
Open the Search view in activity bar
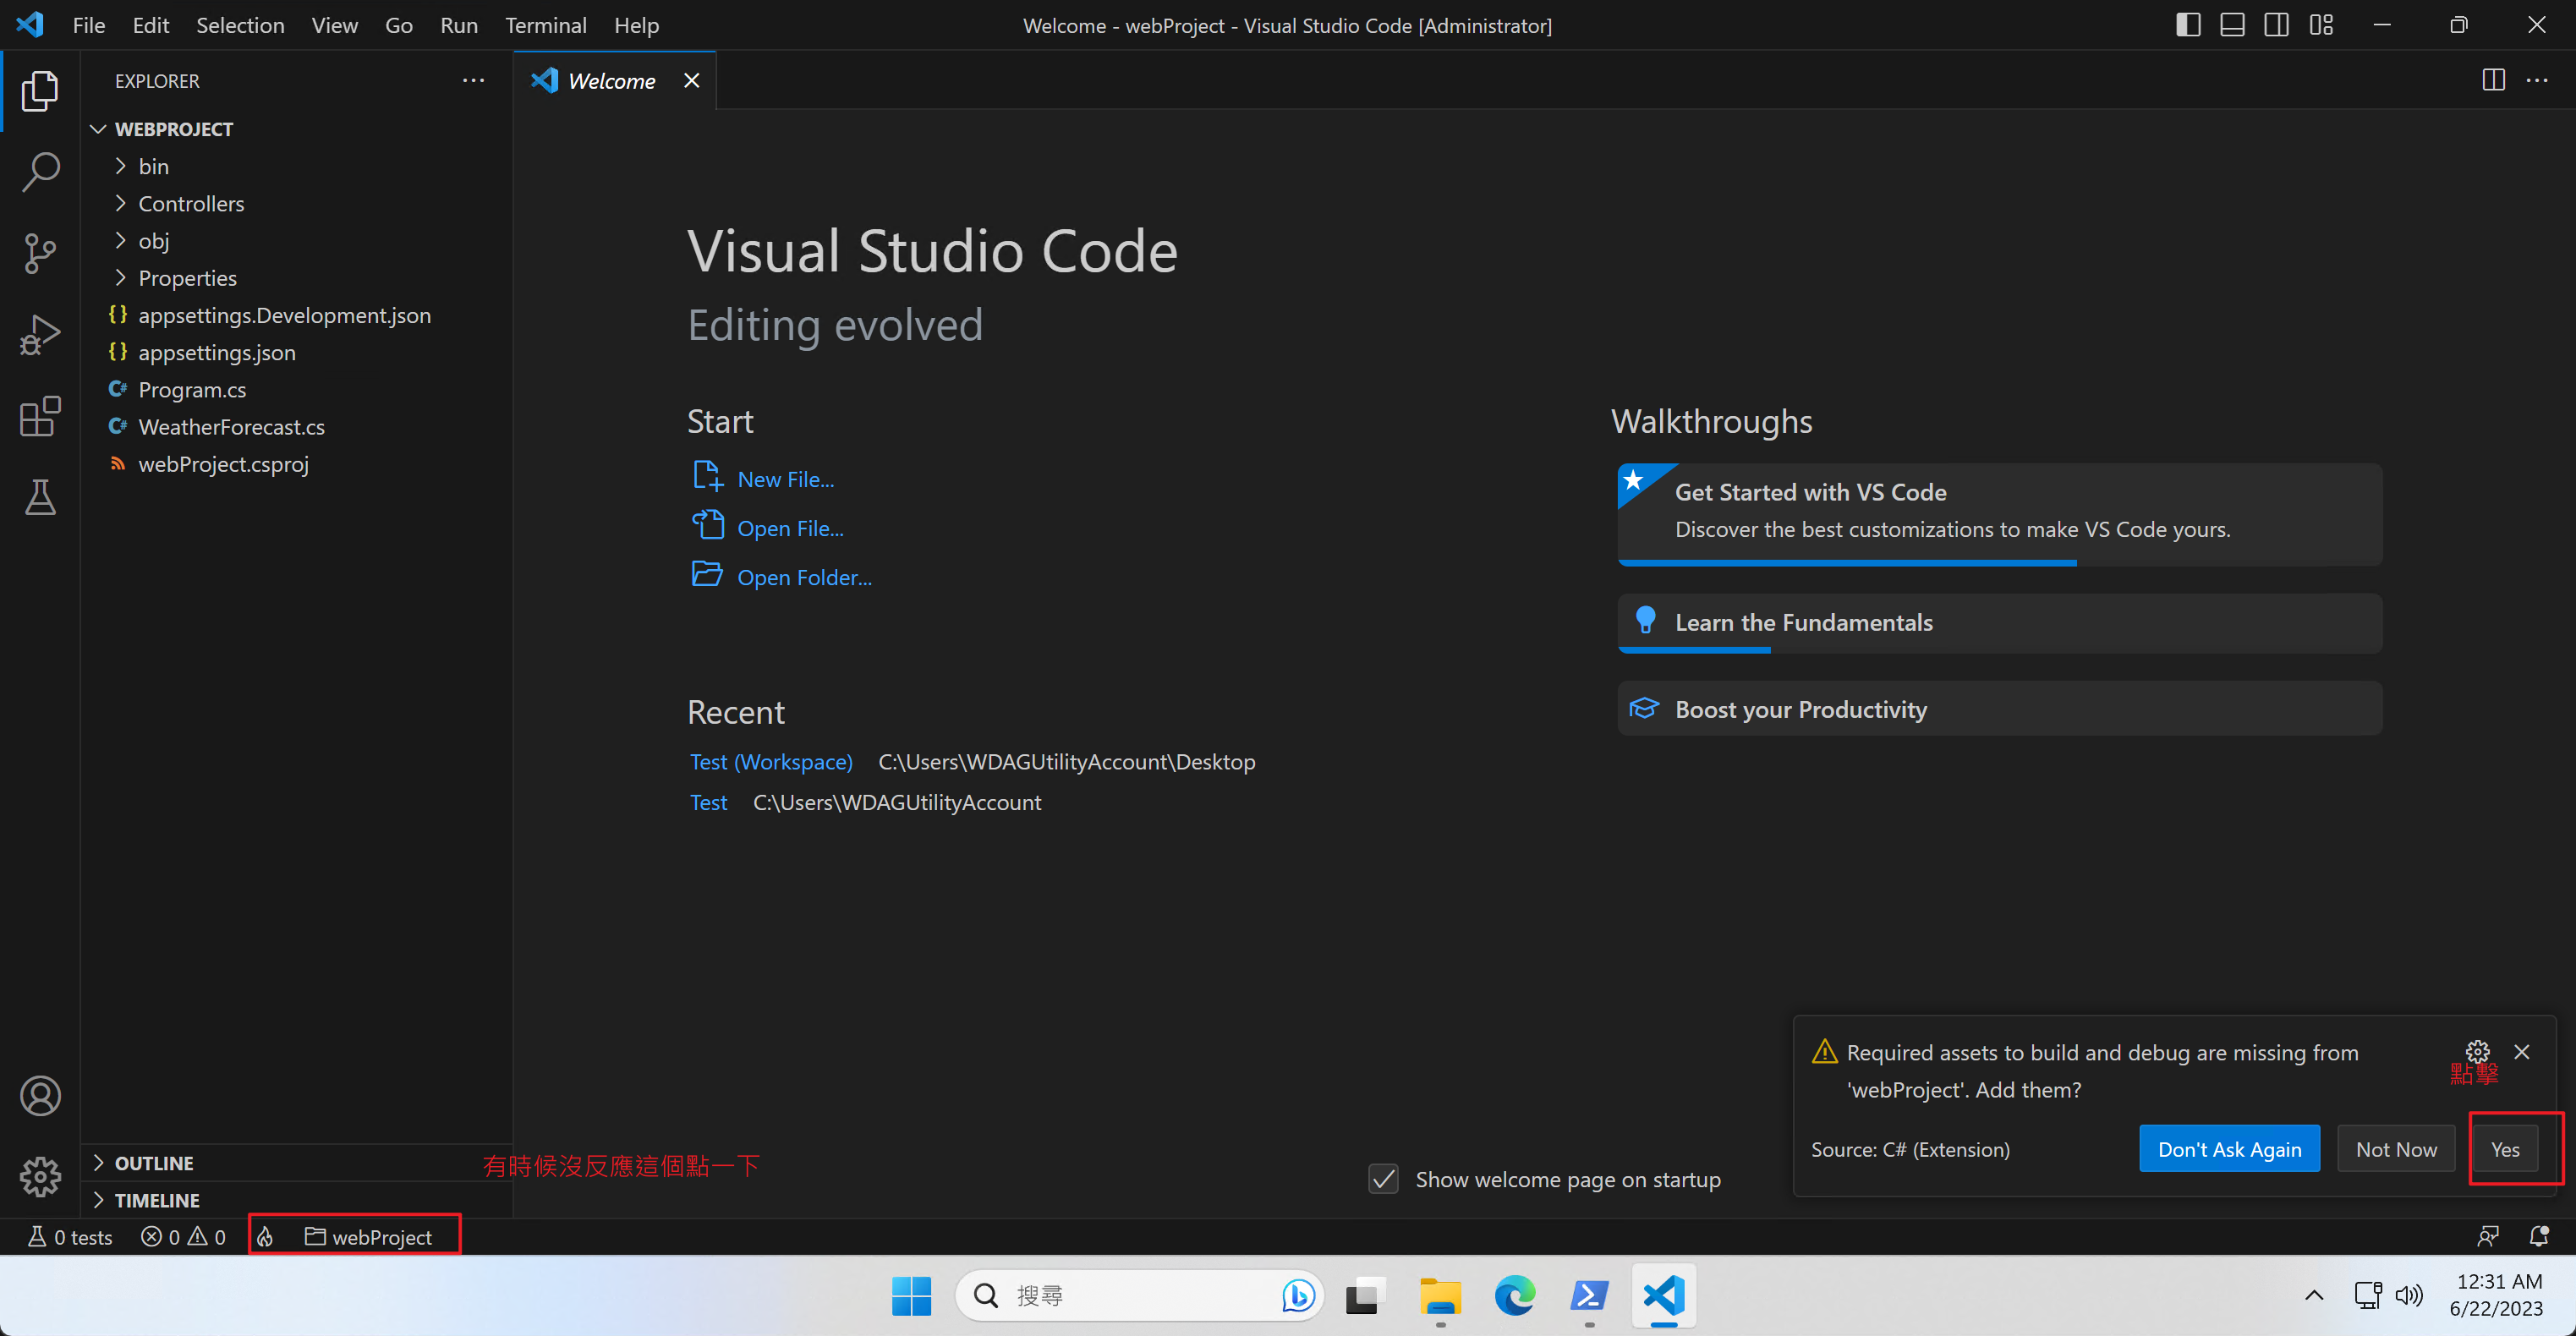pyautogui.click(x=40, y=172)
